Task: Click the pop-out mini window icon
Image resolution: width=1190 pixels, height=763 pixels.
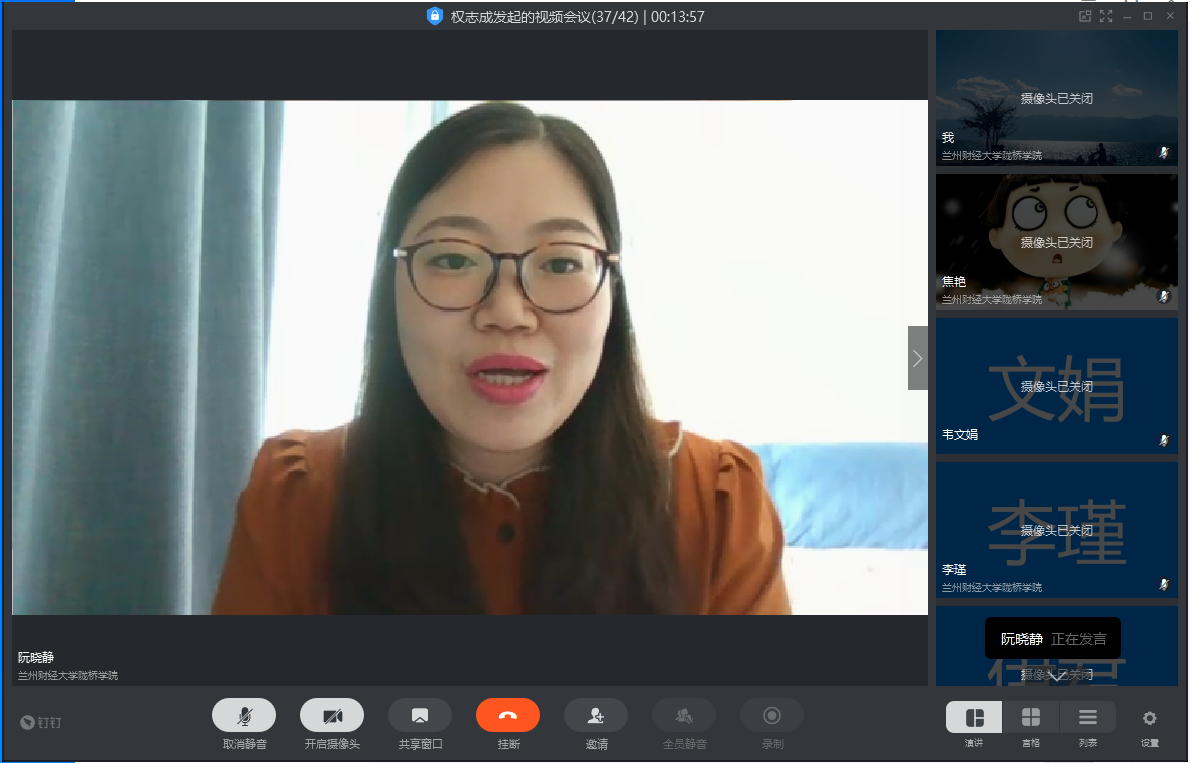Action: 1085,16
